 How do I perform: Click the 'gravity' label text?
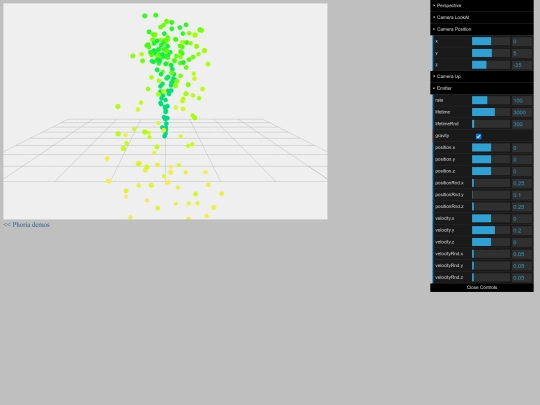[x=442, y=135]
